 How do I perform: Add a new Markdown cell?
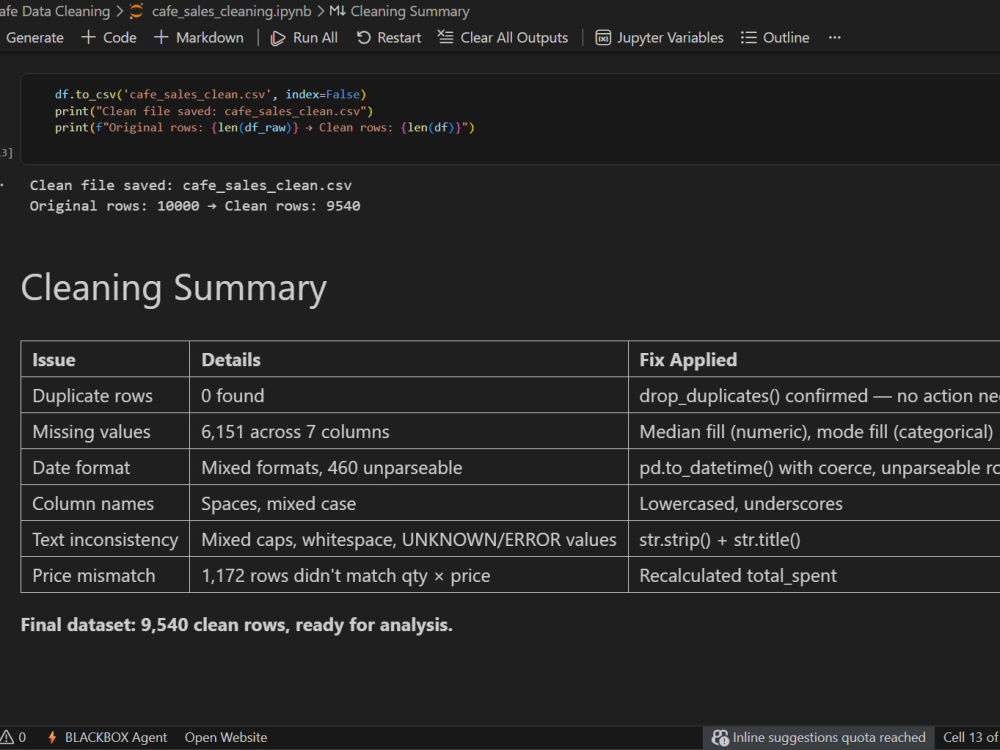[199, 38]
